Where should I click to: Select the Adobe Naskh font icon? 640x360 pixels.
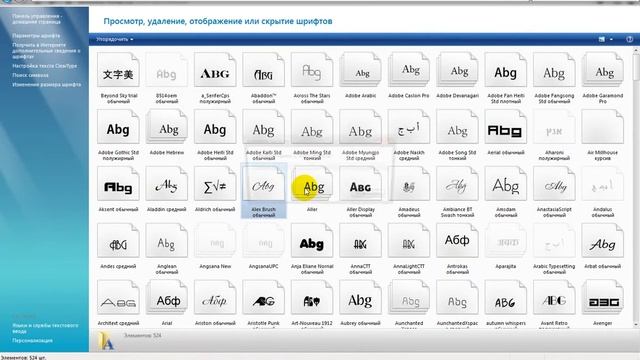click(409, 127)
